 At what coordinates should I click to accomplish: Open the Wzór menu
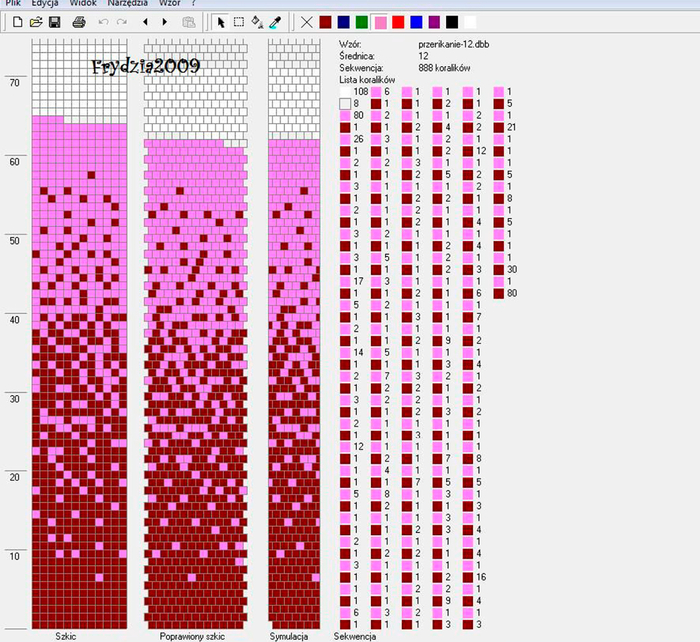(170, 3)
